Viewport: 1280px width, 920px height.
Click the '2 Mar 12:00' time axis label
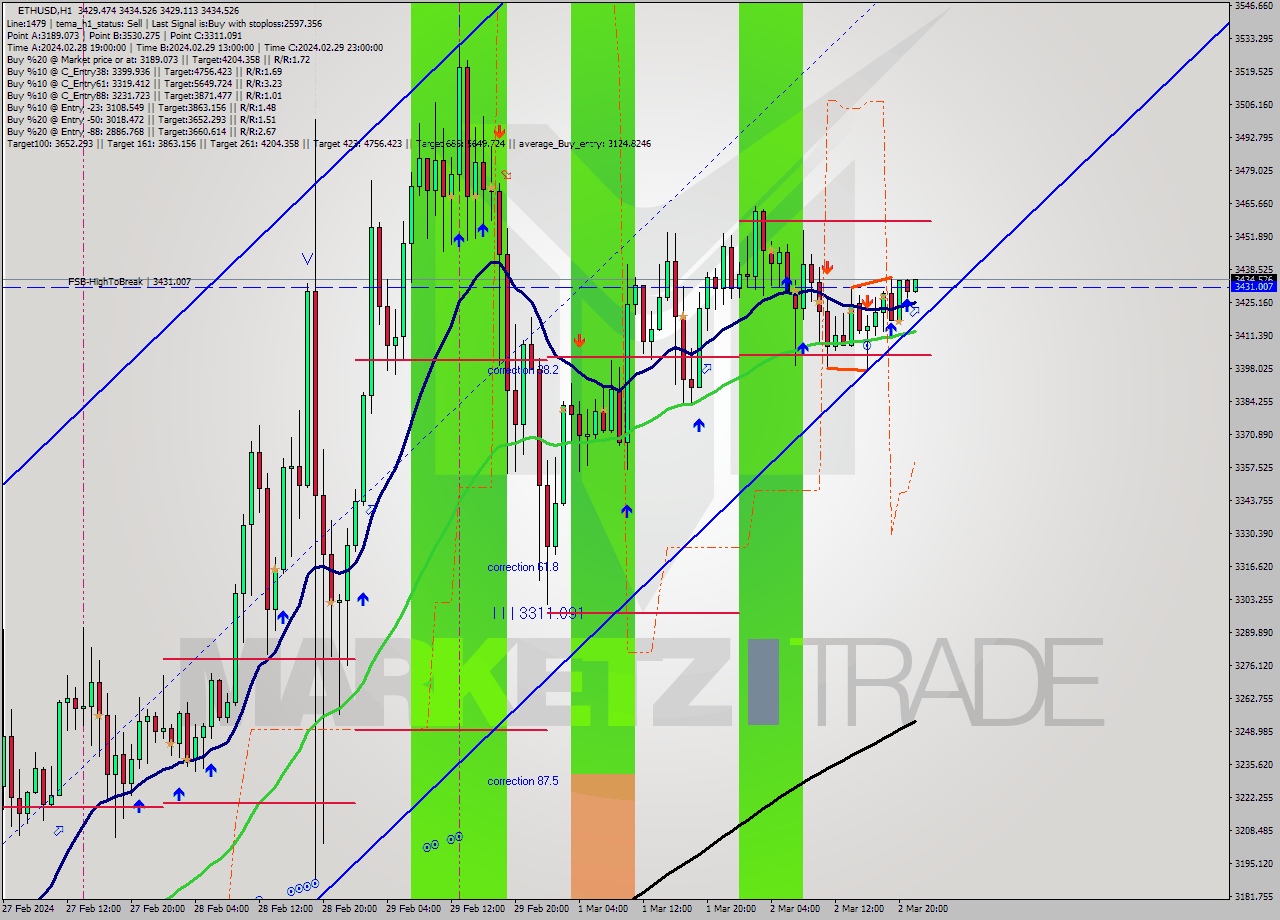tap(859, 909)
